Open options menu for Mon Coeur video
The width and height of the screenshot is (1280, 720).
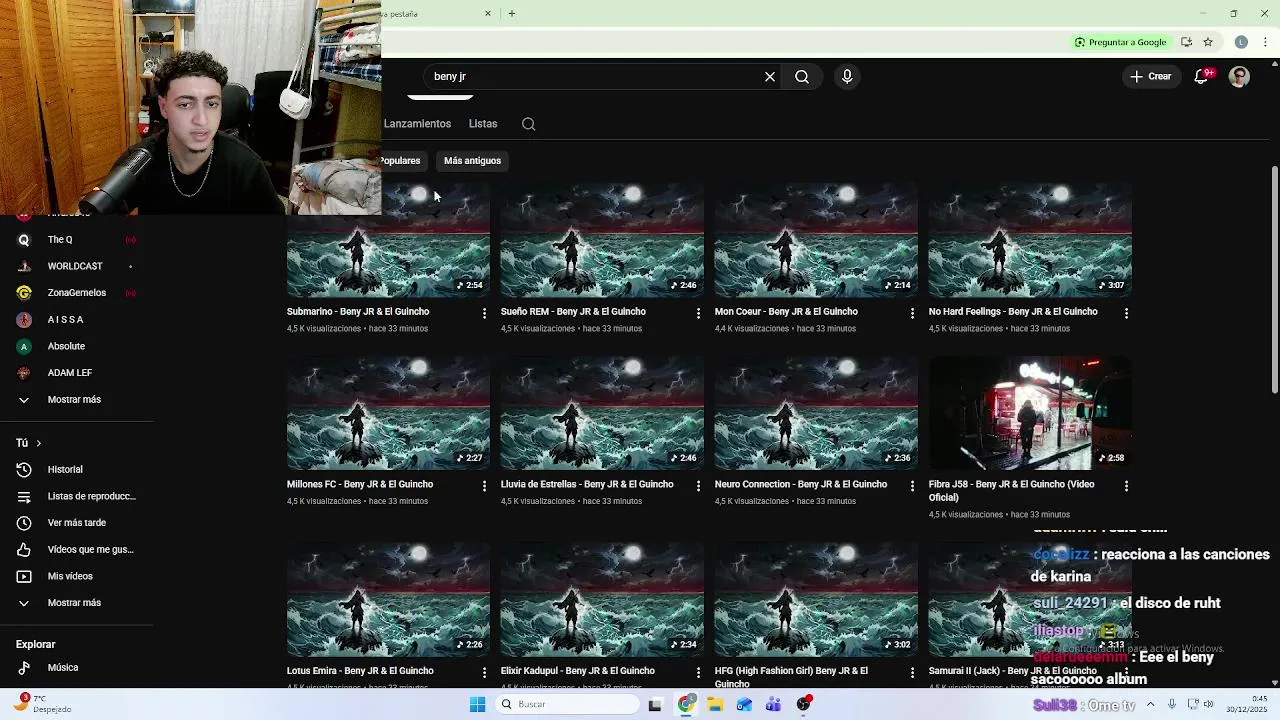912,313
